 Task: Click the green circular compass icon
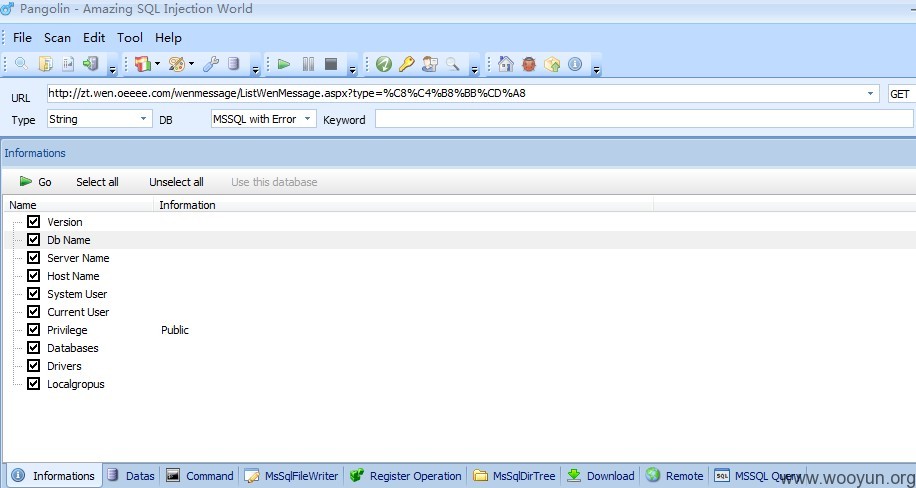384,64
